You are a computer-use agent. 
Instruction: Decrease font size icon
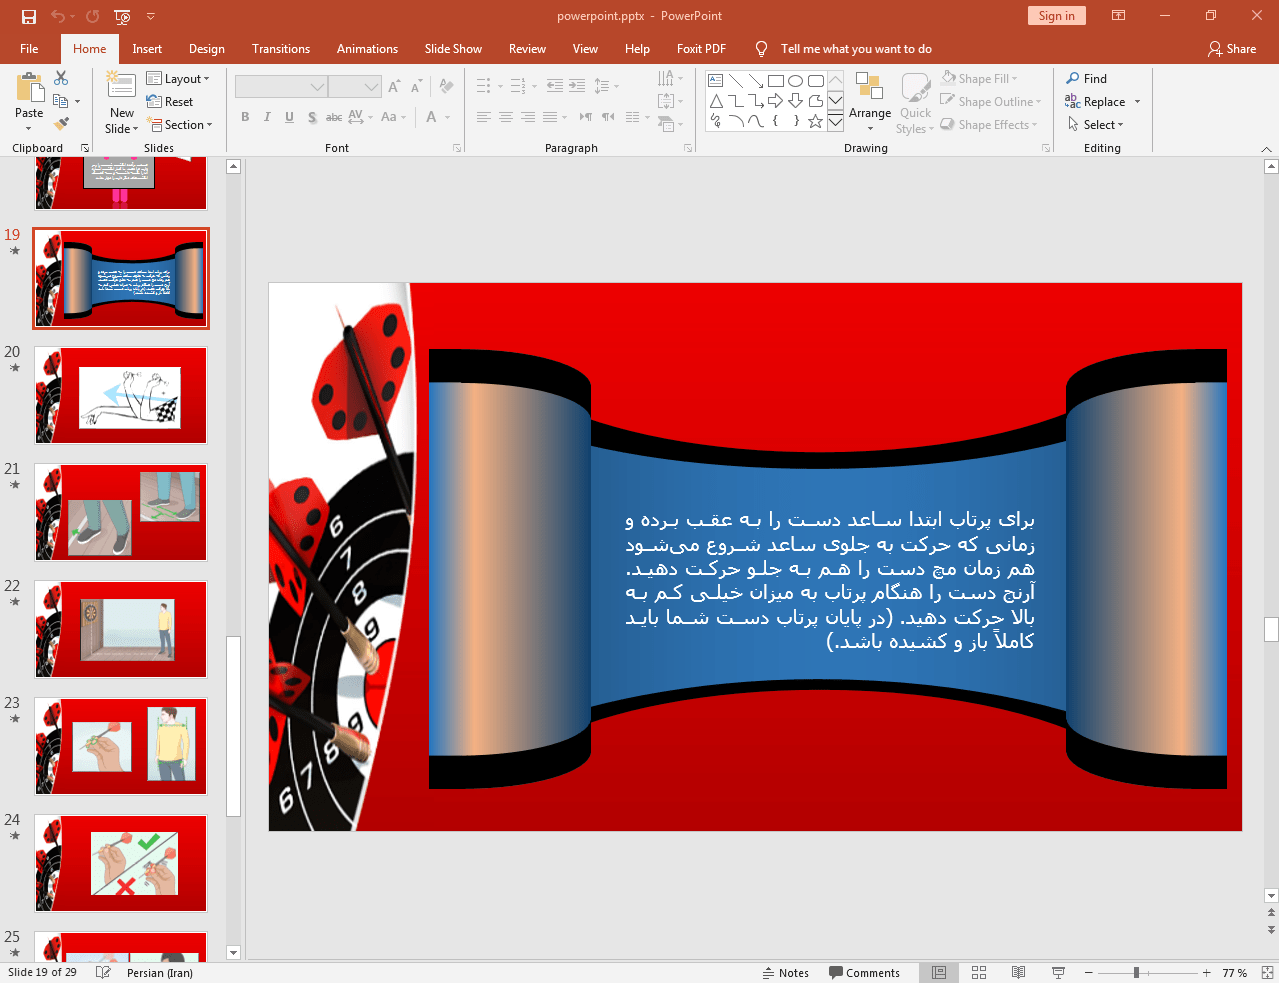coord(416,87)
